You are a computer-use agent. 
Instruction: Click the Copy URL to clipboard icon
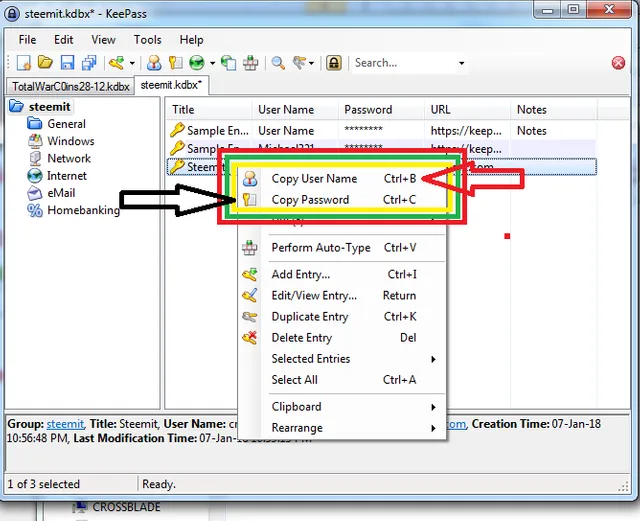pyautogui.click(x=228, y=63)
